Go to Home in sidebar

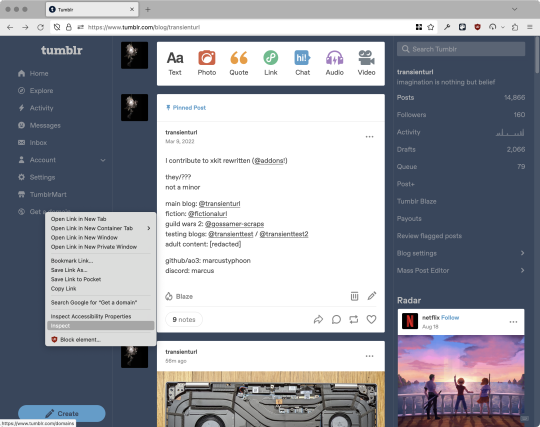coord(33,73)
